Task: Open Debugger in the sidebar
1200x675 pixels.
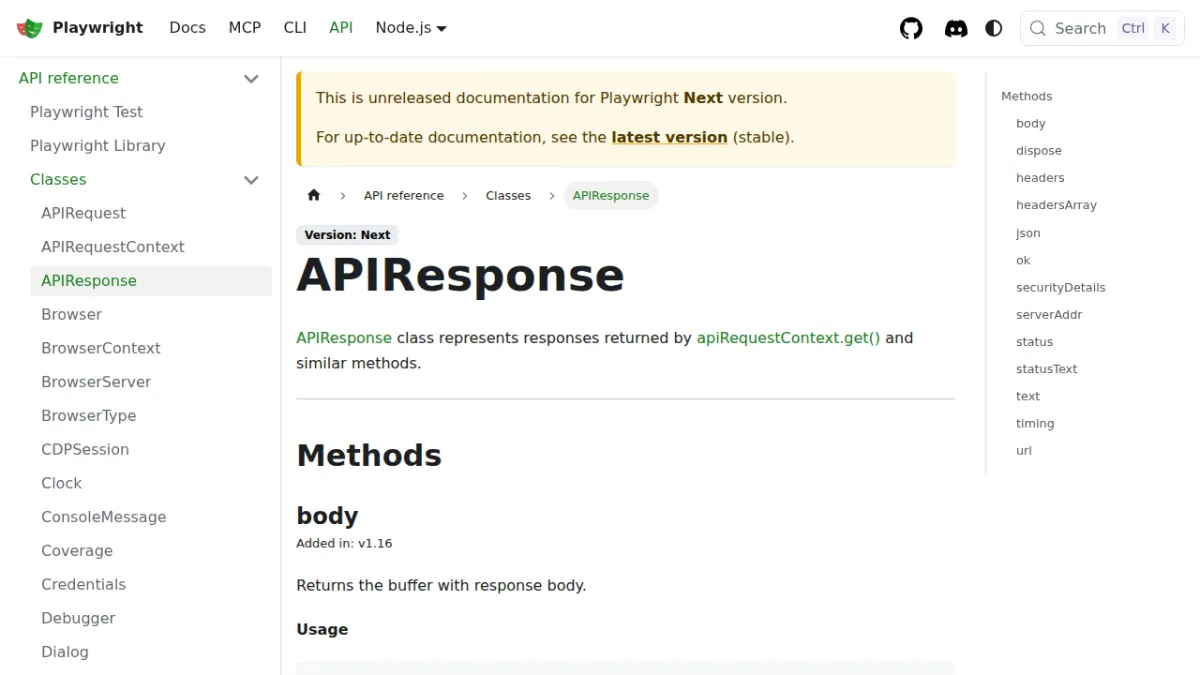Action: click(78, 618)
